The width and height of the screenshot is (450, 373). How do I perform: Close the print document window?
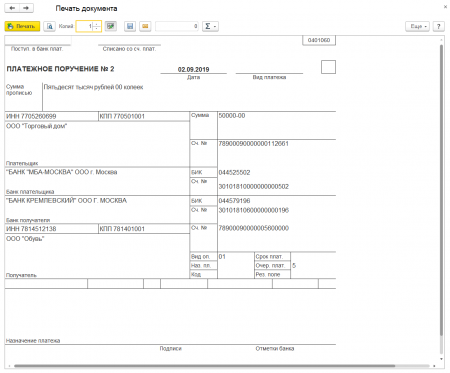point(445,7)
